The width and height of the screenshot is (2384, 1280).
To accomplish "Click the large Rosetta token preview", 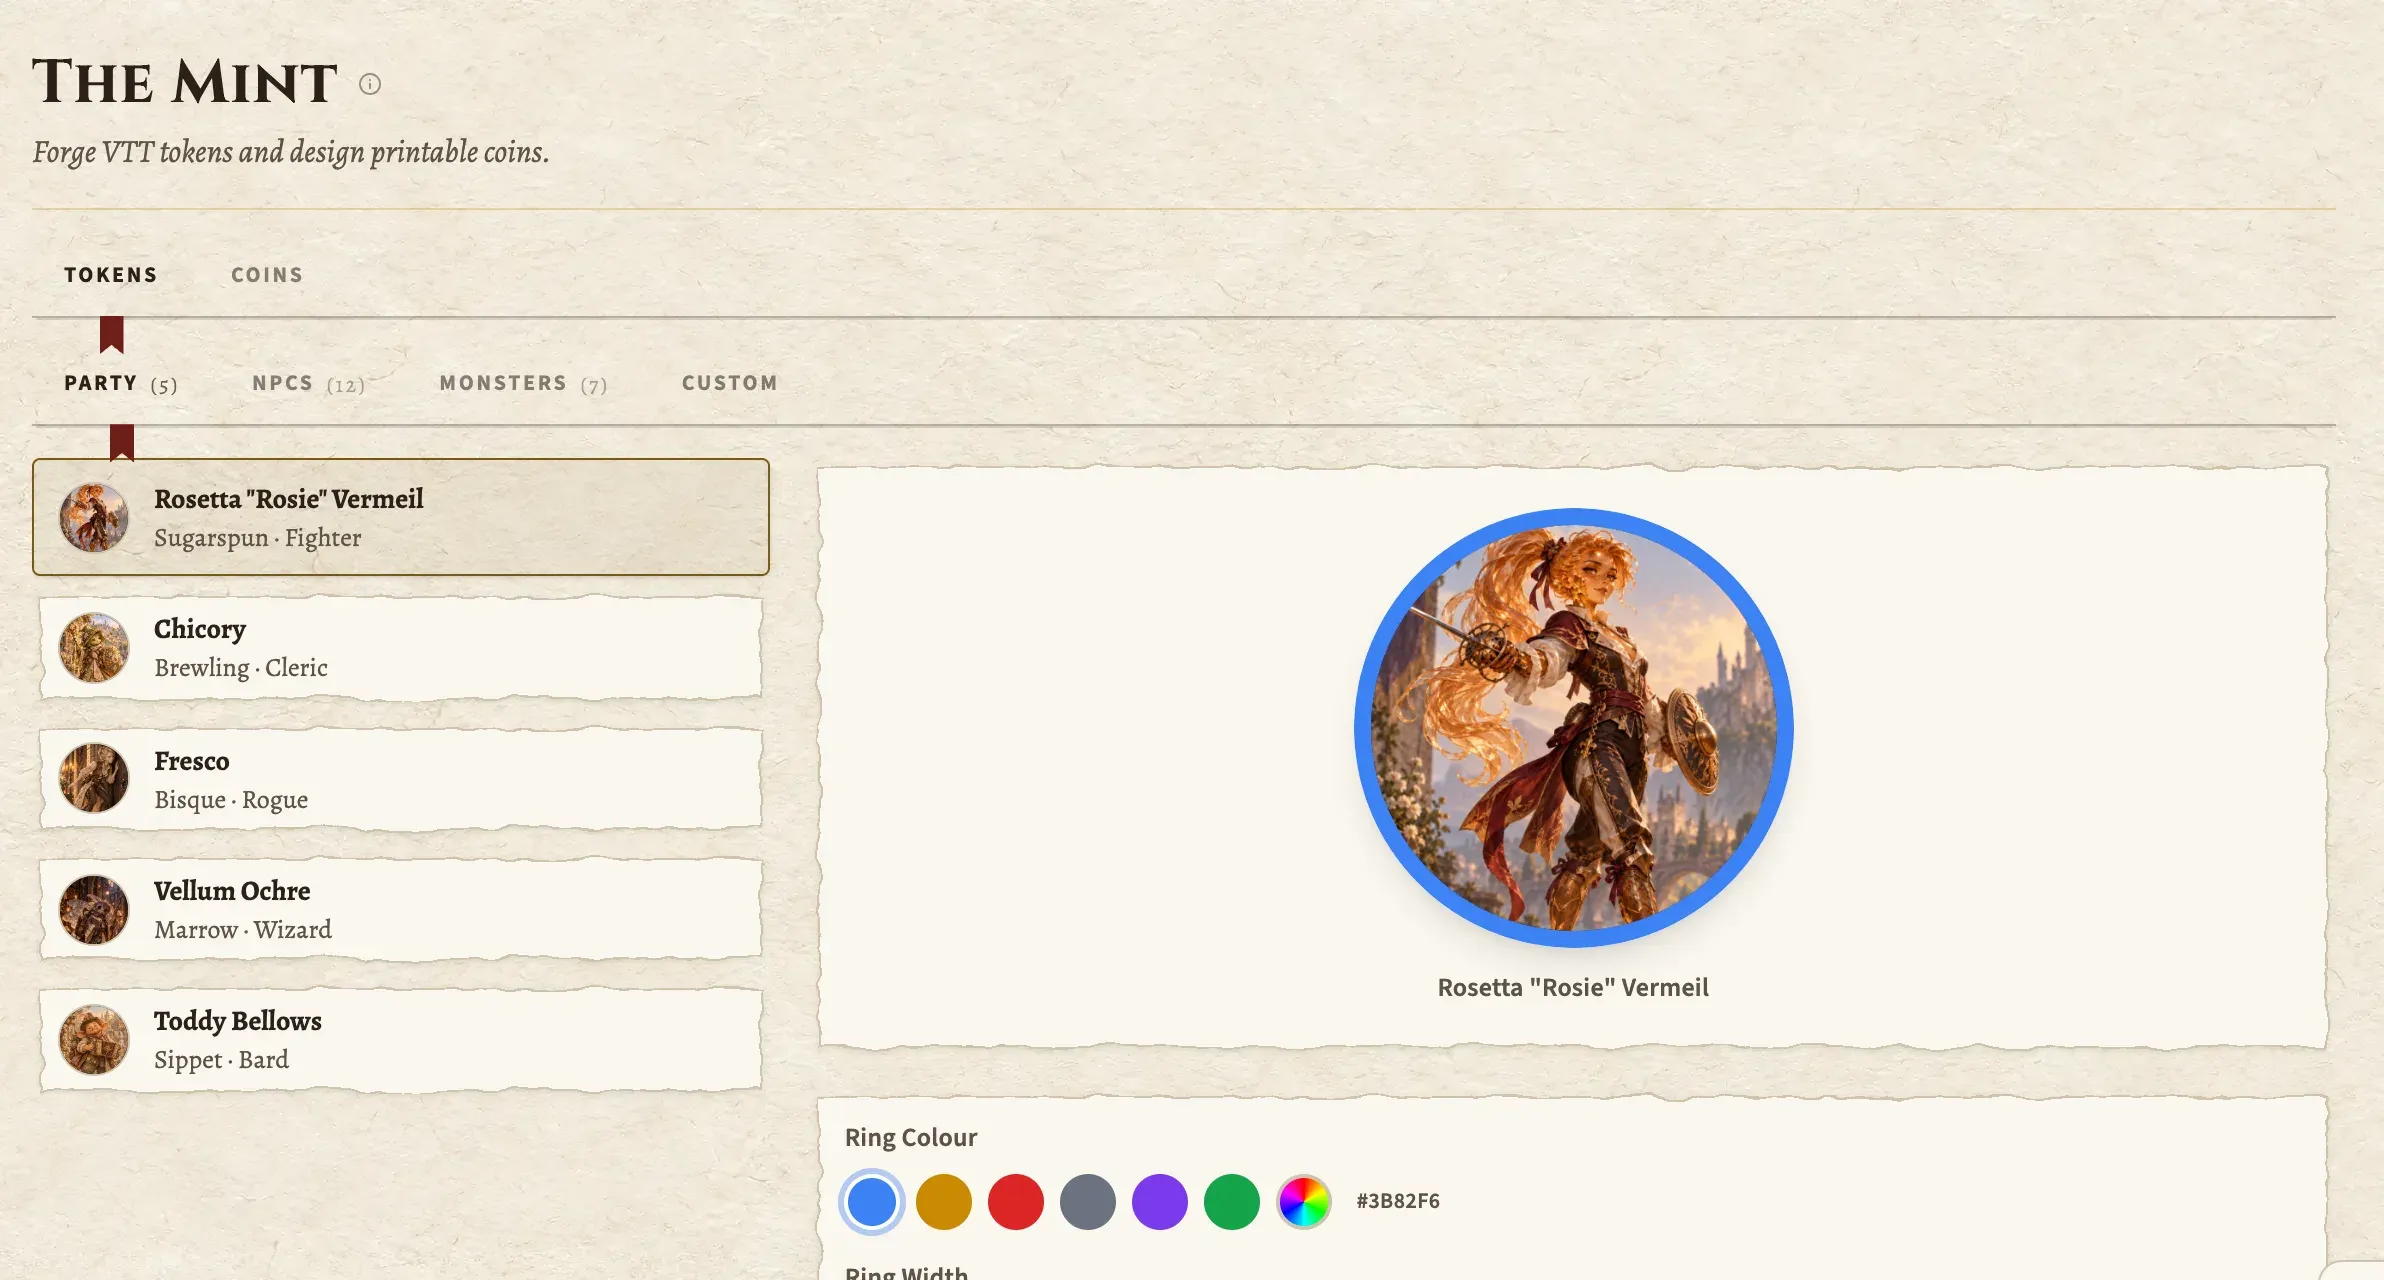I will coord(1574,728).
